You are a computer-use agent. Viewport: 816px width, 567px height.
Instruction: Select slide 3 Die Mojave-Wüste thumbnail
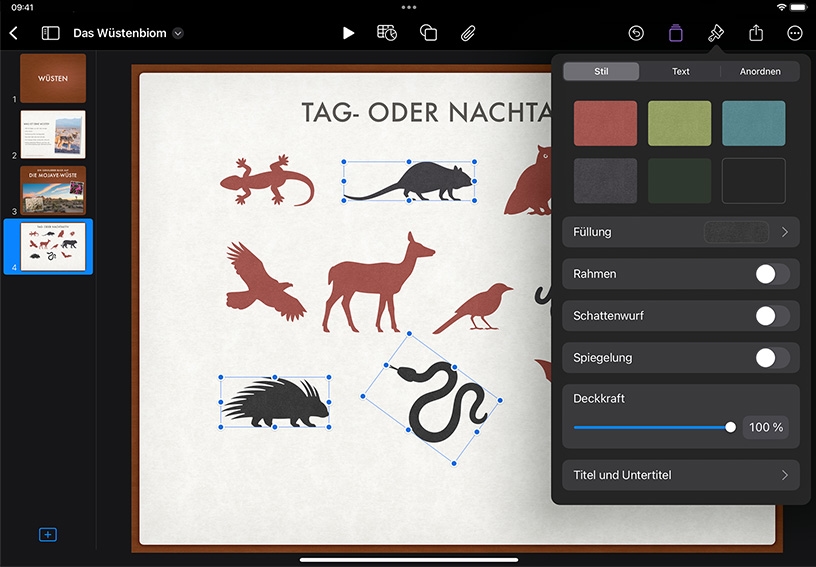[x=53, y=190]
